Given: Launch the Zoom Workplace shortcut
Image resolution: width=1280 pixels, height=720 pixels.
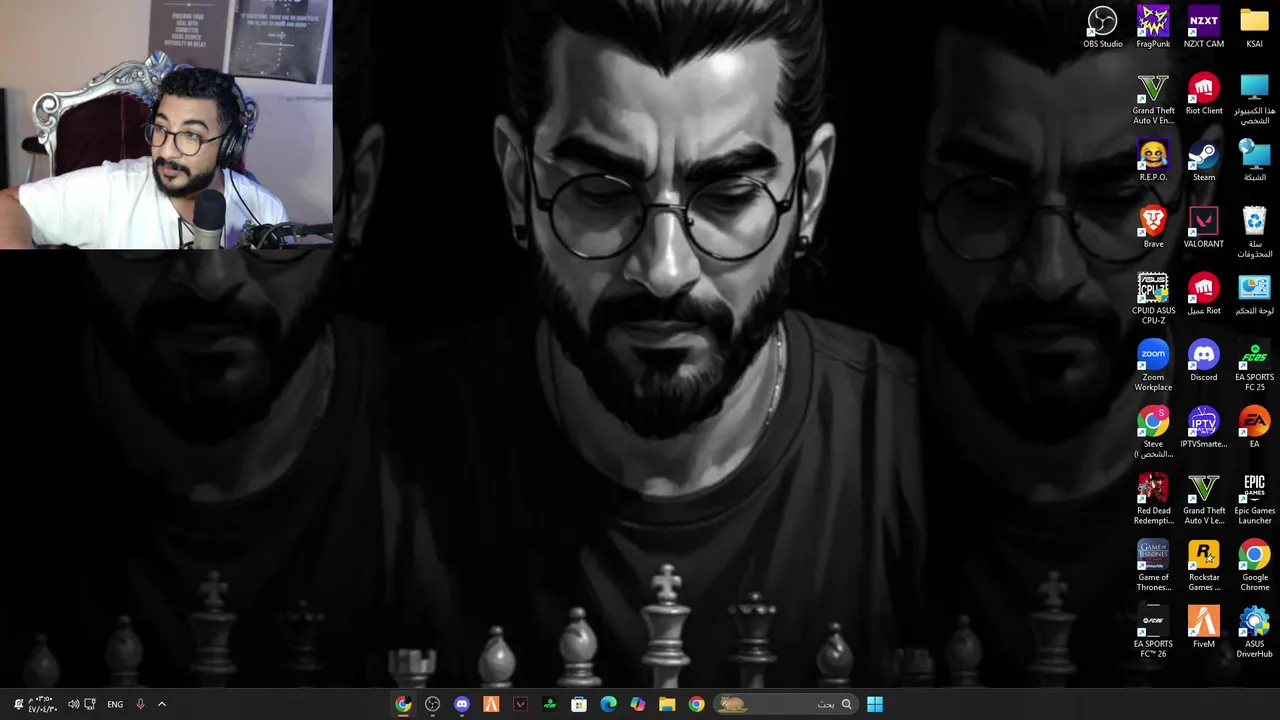Looking at the screenshot, I should tap(1153, 366).
